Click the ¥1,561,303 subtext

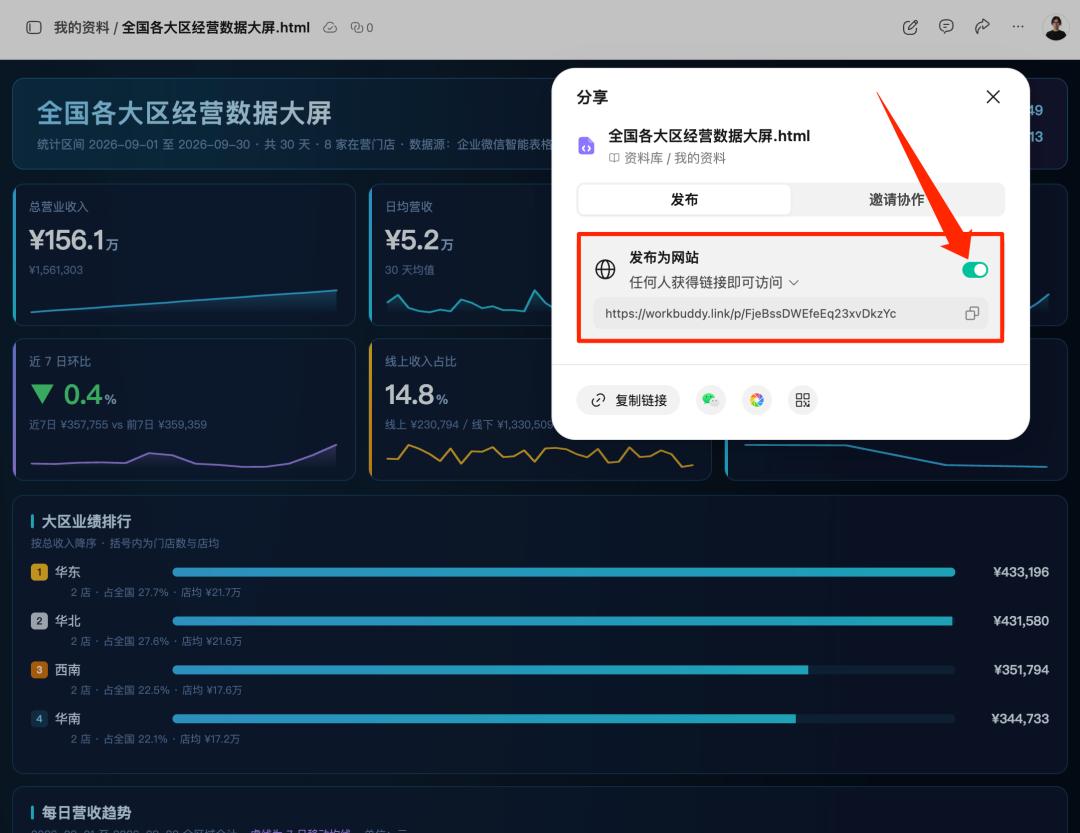click(56, 270)
